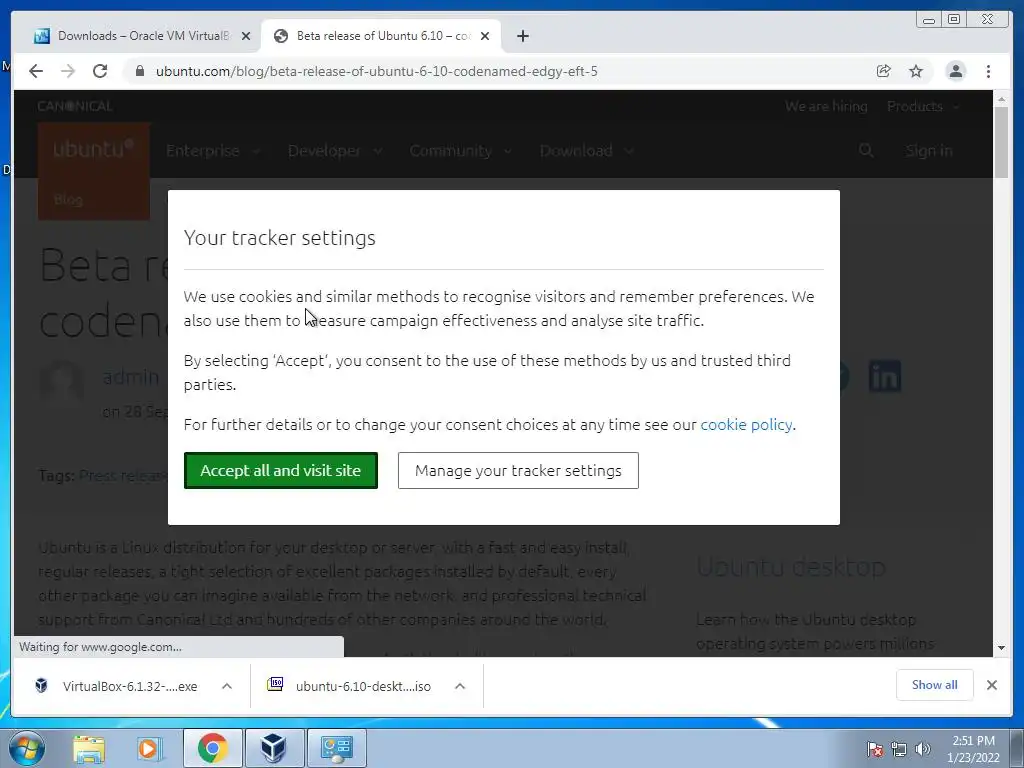Expand options chevron for VirtualBox exe download
This screenshot has height=768, width=1024.
pyautogui.click(x=227, y=686)
